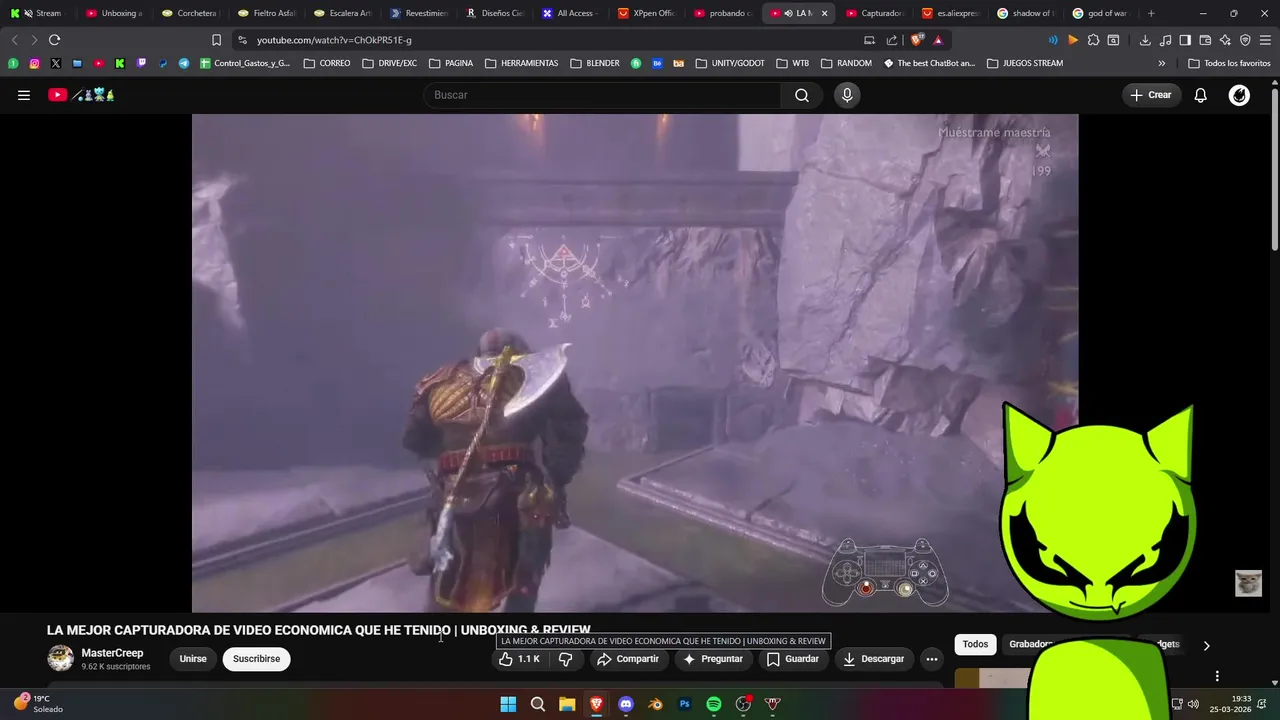This screenshot has height=720, width=1280.
Task: Open the CORREO bookmarks folder
Action: tap(326, 63)
